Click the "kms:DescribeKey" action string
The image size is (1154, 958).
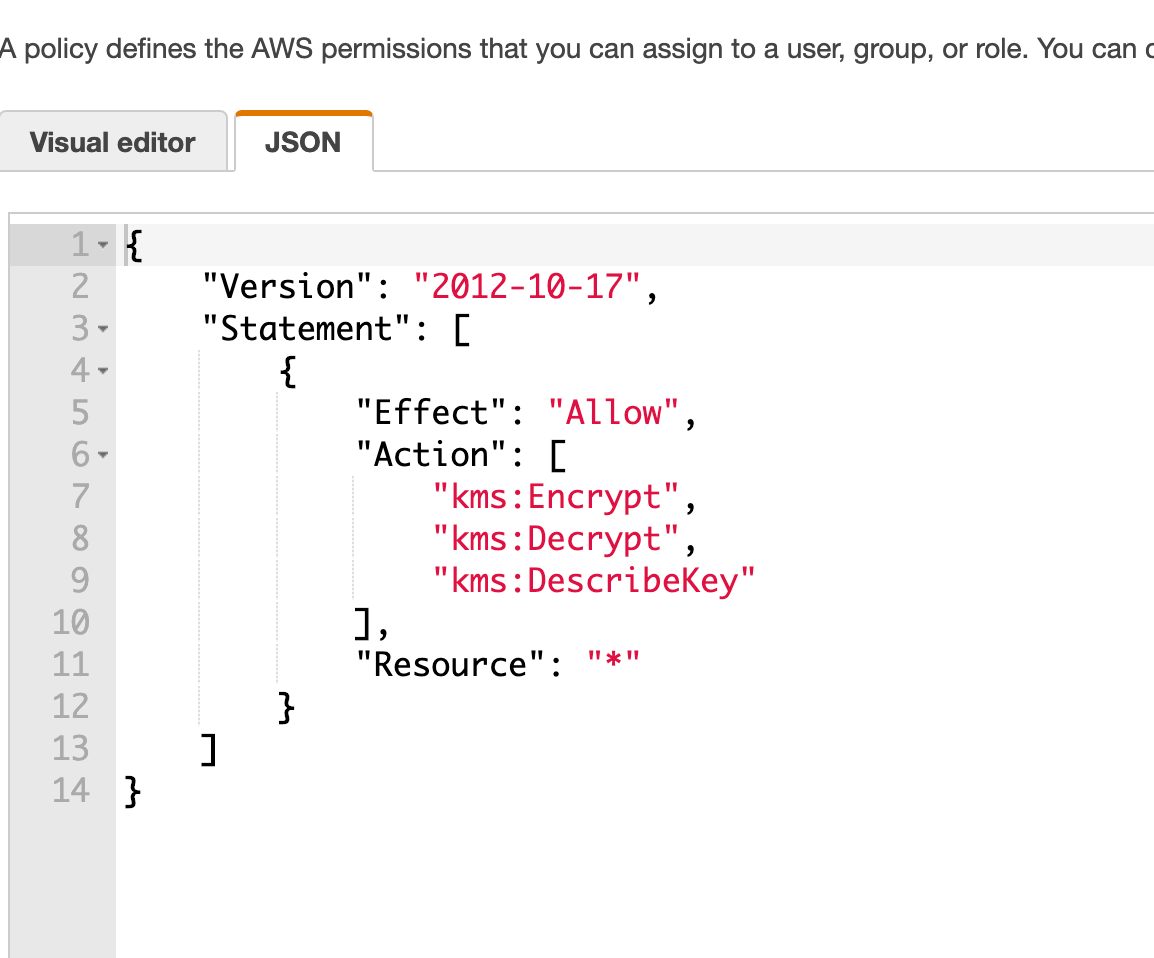(594, 581)
